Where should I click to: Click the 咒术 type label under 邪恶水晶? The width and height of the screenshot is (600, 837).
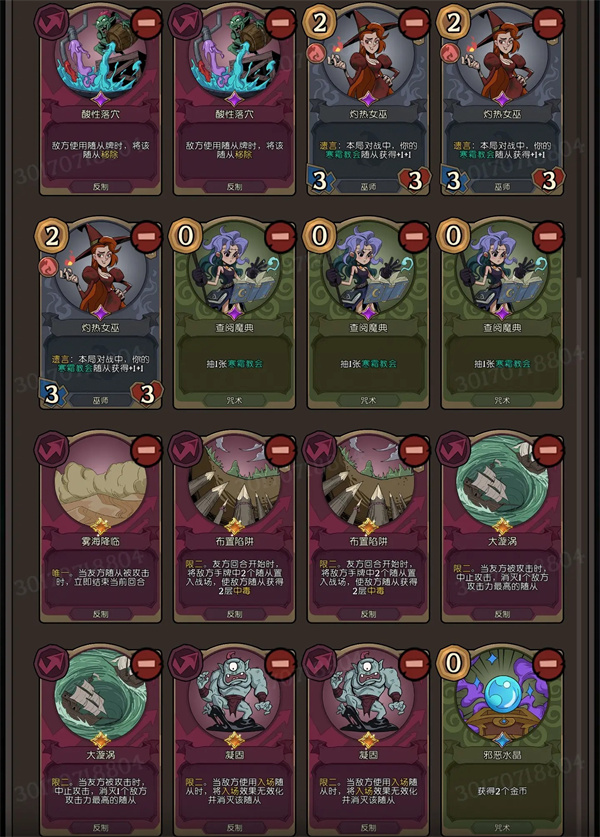pyautogui.click(x=502, y=828)
